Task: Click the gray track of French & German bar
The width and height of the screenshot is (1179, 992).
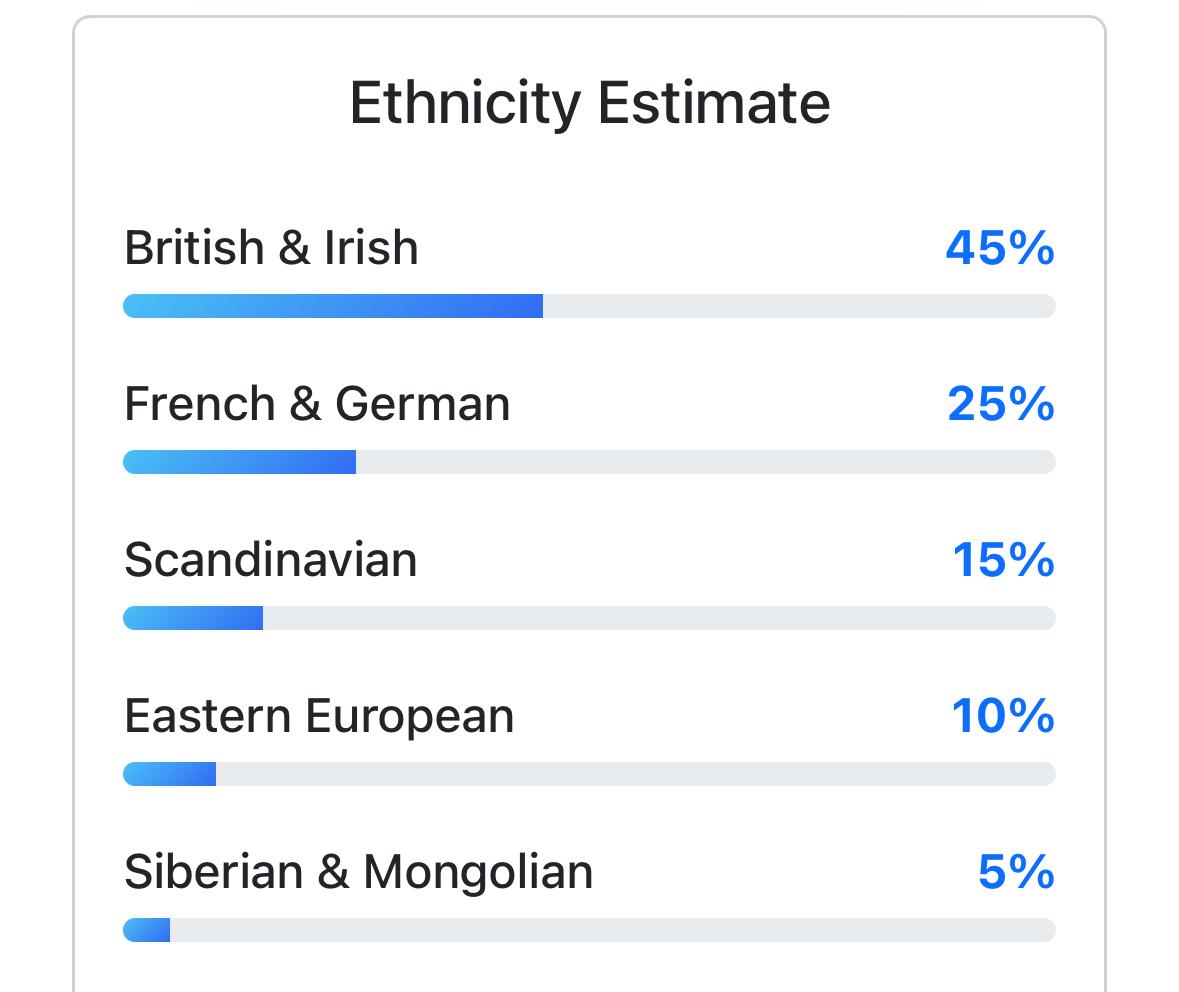Action: pos(705,462)
